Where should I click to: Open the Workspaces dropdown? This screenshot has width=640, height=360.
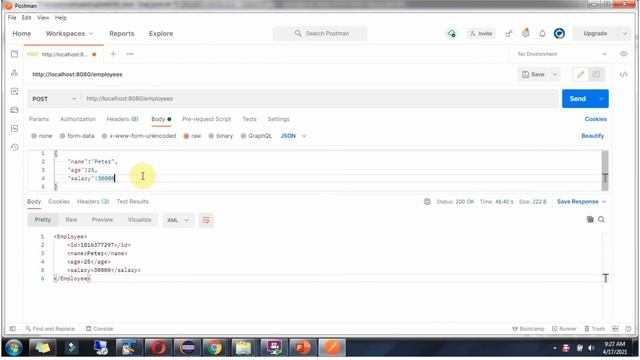coord(69,33)
